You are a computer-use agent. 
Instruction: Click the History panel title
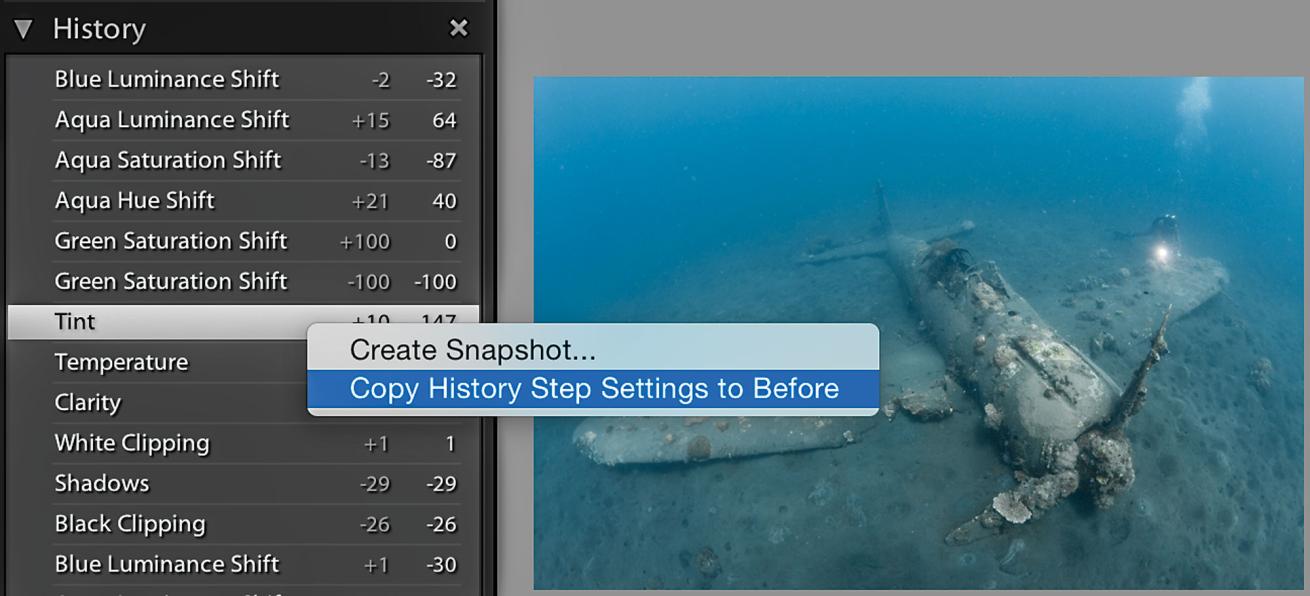click(x=99, y=29)
